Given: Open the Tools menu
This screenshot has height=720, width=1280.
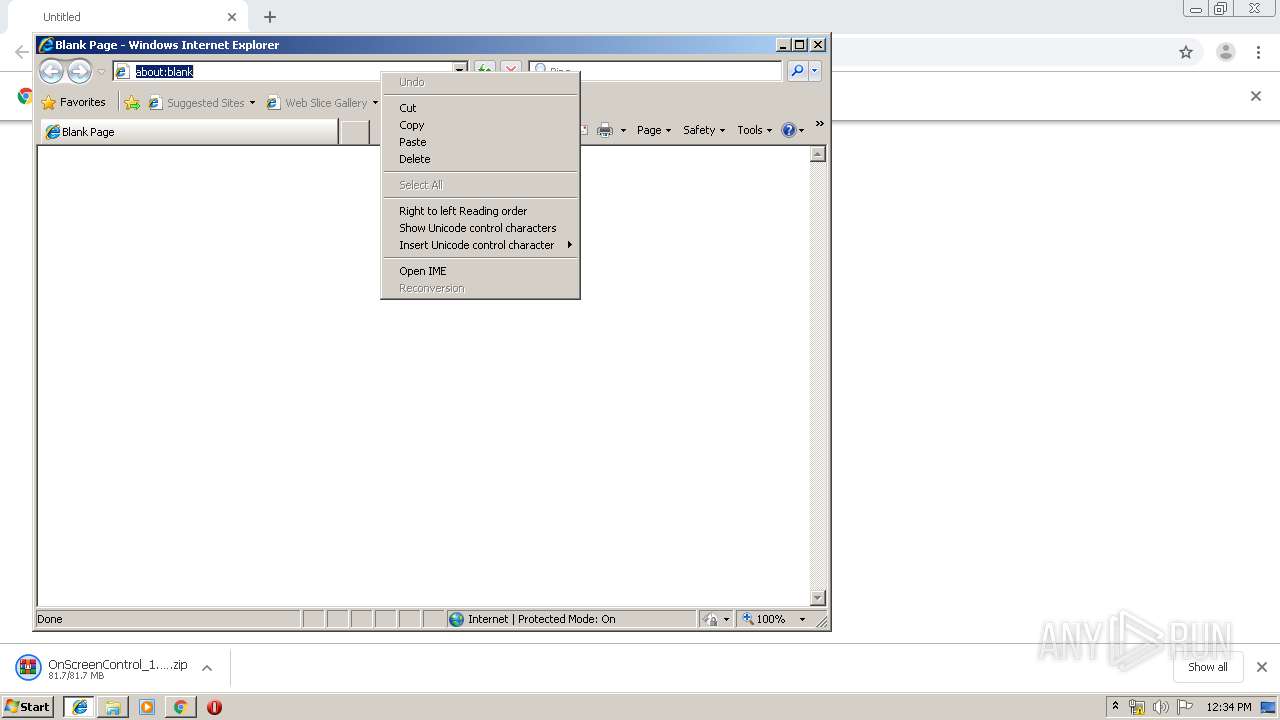Looking at the screenshot, I should tap(755, 130).
